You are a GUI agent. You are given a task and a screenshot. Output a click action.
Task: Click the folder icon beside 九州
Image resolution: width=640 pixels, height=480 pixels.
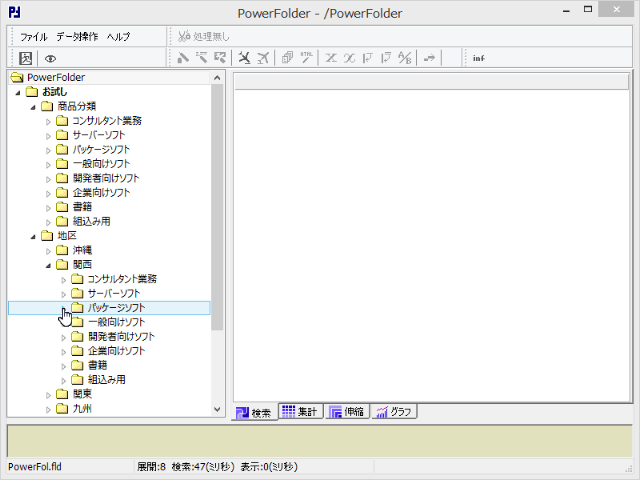62,408
